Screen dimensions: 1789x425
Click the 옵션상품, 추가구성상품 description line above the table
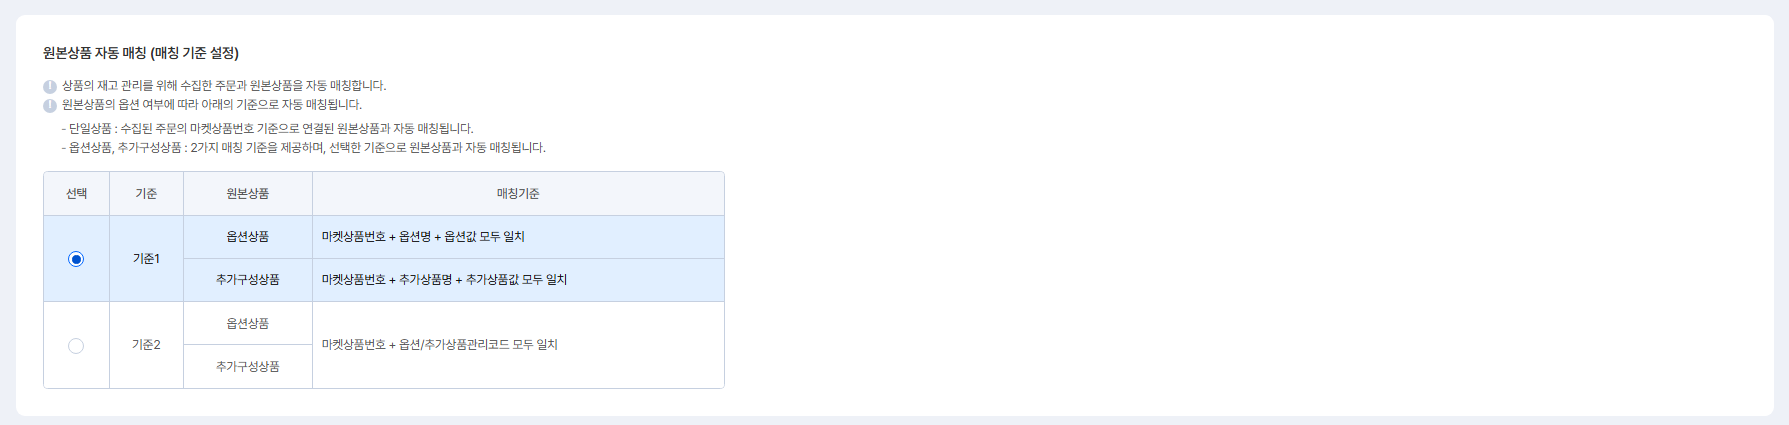tap(306, 148)
